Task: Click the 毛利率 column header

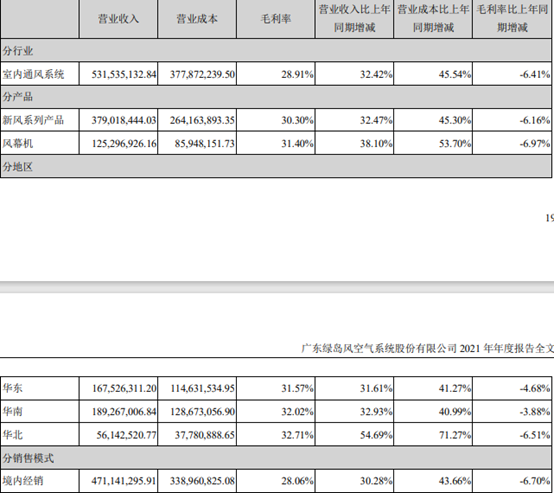Action: point(276,19)
